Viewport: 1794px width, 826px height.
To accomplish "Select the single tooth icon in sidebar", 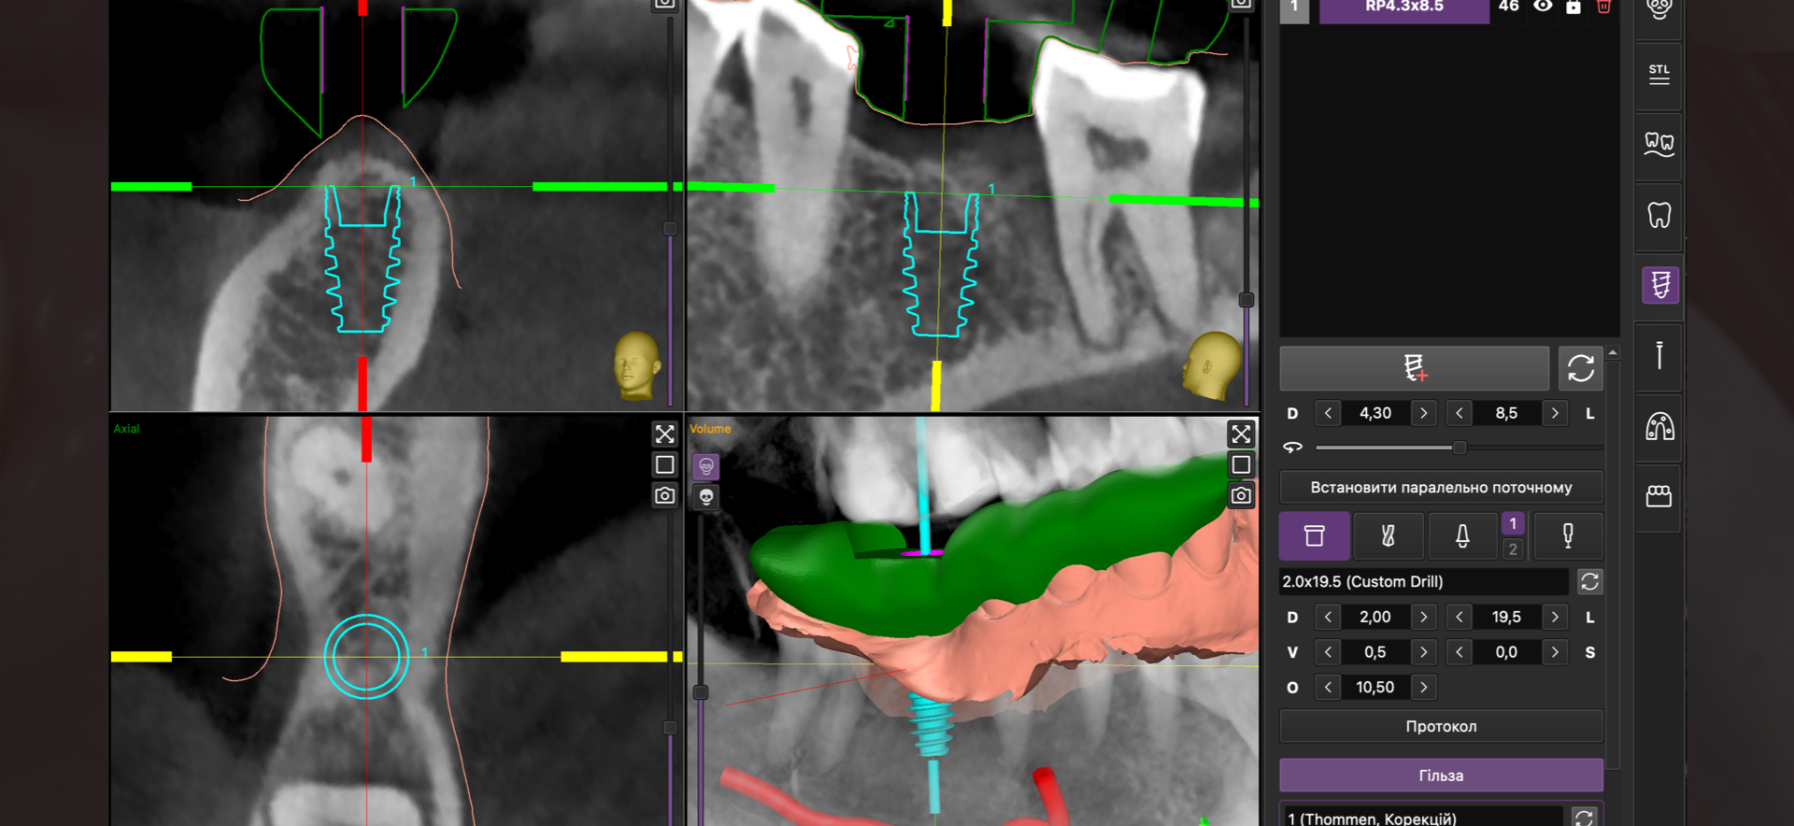I will coord(1659,215).
